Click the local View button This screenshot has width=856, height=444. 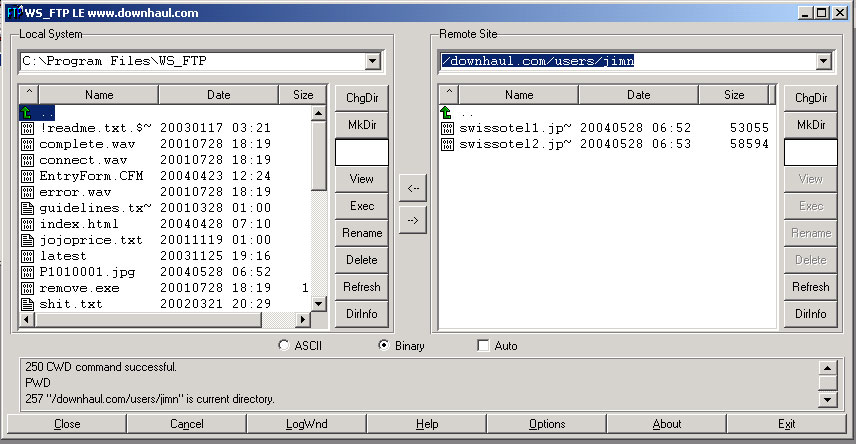tap(361, 179)
